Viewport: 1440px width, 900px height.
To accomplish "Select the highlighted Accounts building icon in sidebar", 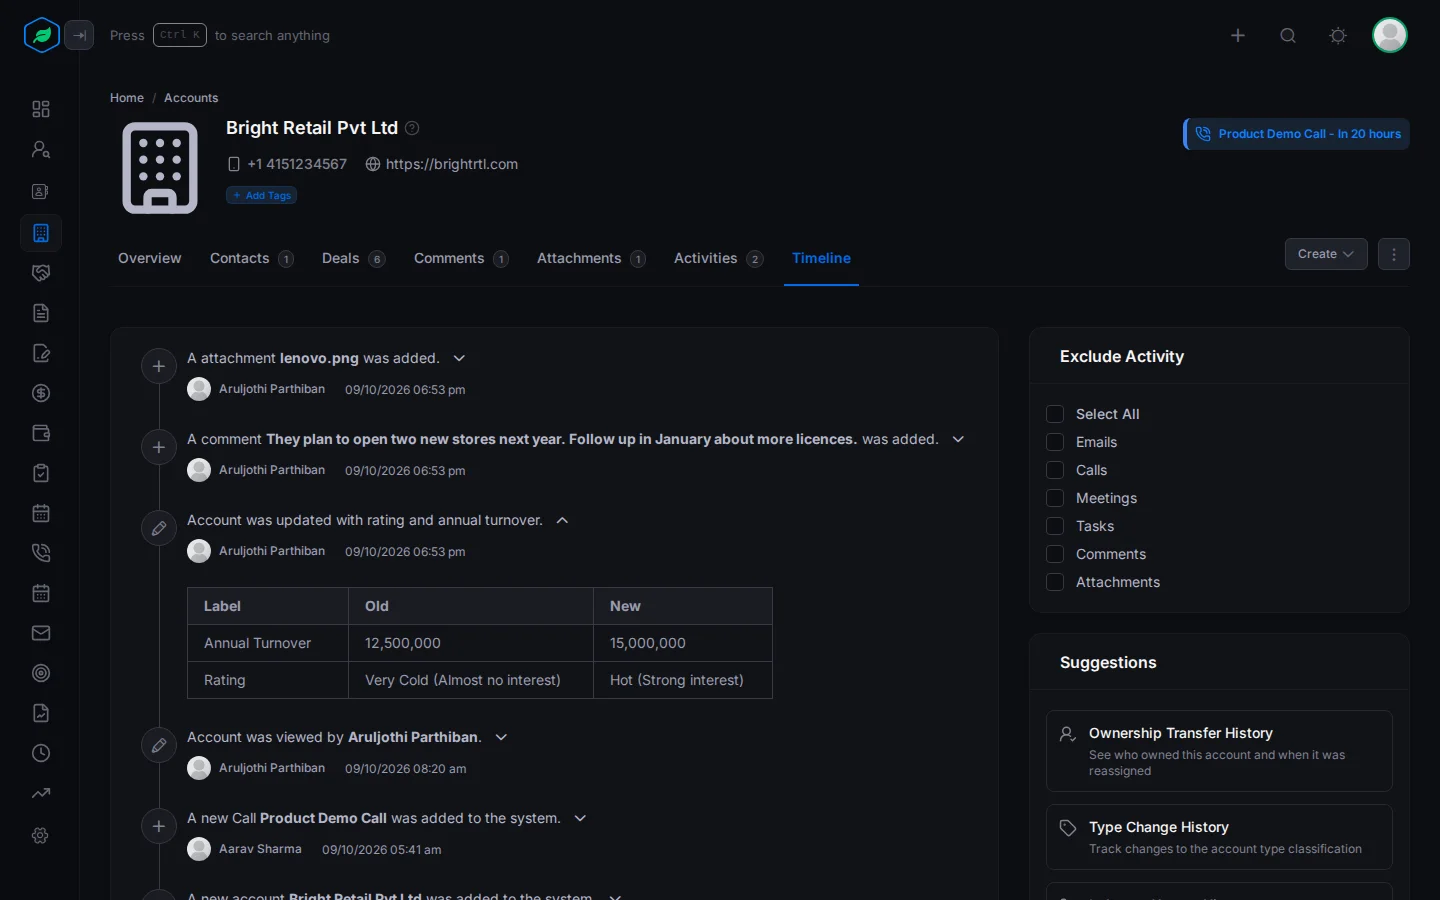I will click(x=41, y=233).
